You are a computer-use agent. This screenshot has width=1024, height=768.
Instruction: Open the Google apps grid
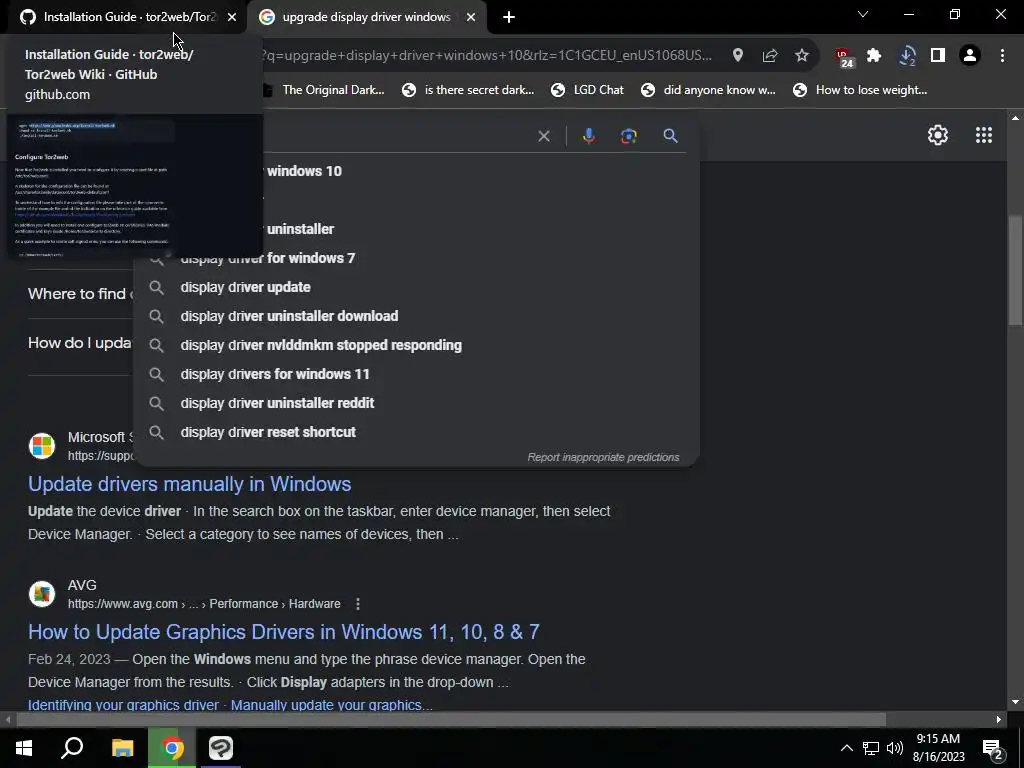click(x=984, y=135)
